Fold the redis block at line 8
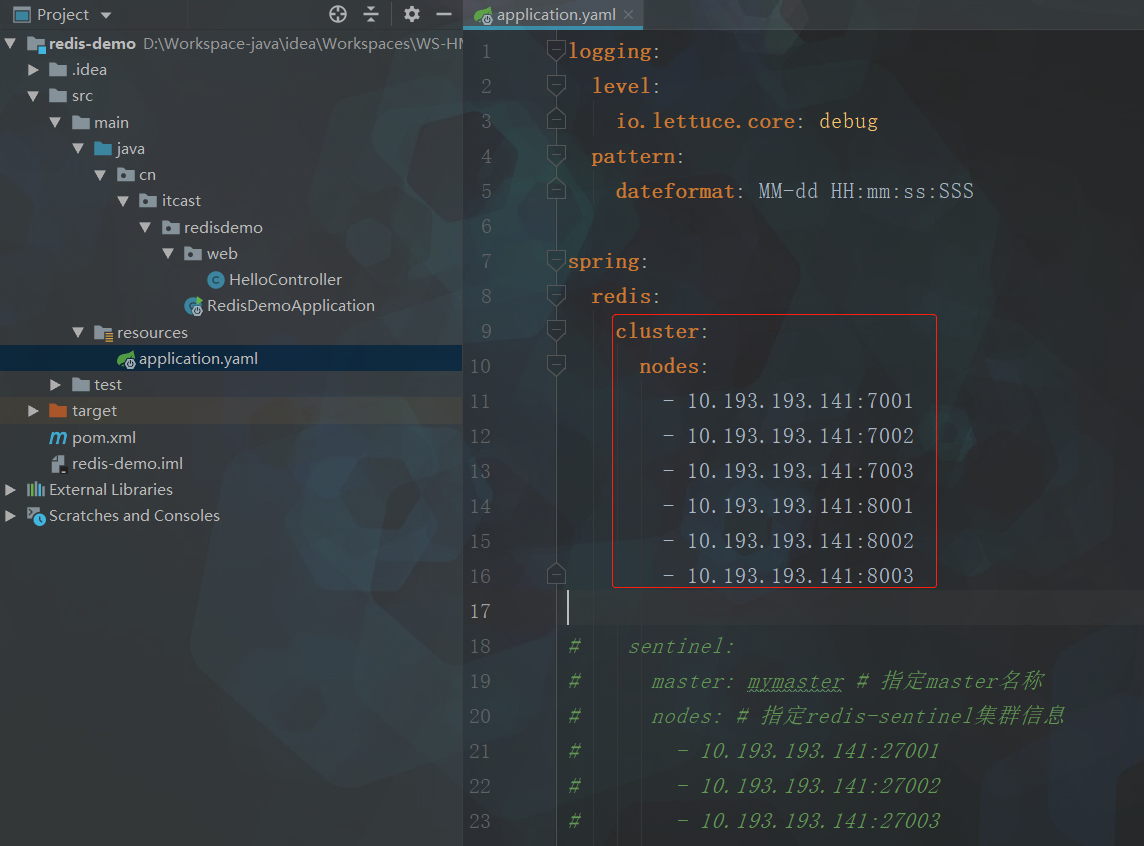The image size is (1144, 846). coord(556,295)
